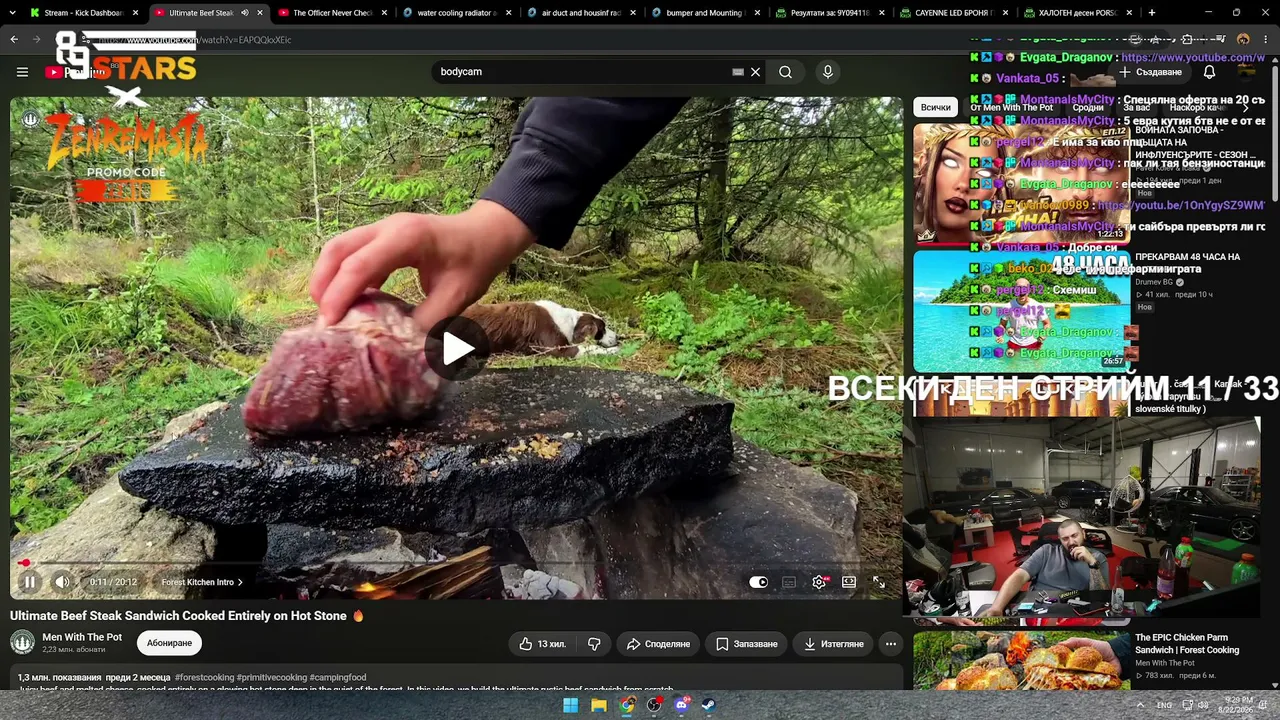Image resolution: width=1280 pixels, height=720 pixels.
Task: Click the Запазване save button
Action: (x=746, y=644)
